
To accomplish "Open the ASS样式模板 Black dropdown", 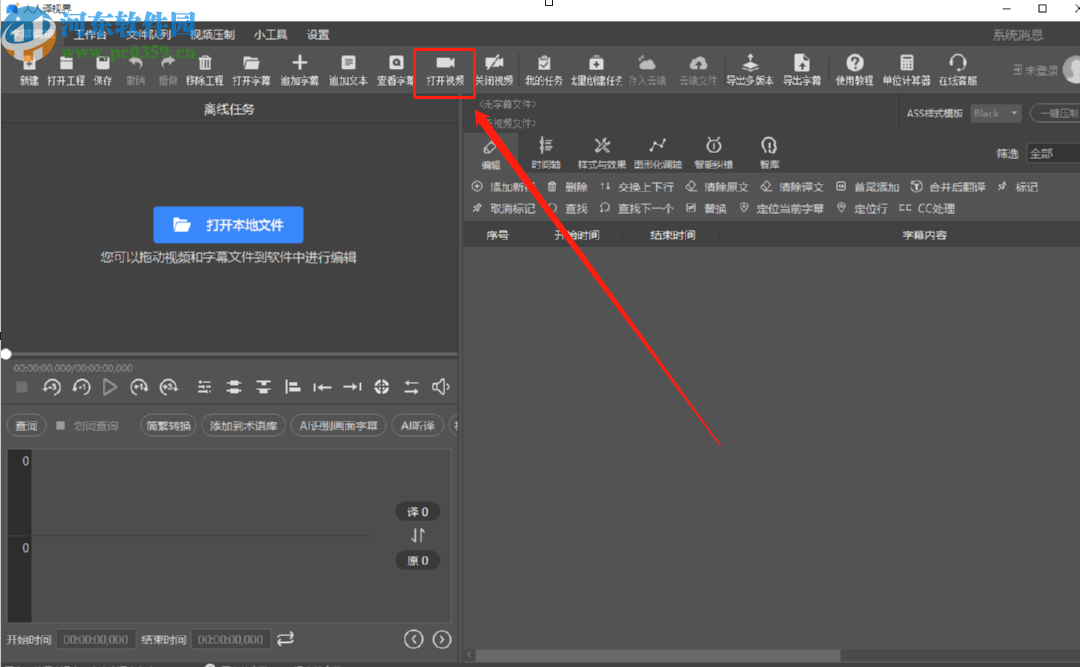I will coord(996,113).
